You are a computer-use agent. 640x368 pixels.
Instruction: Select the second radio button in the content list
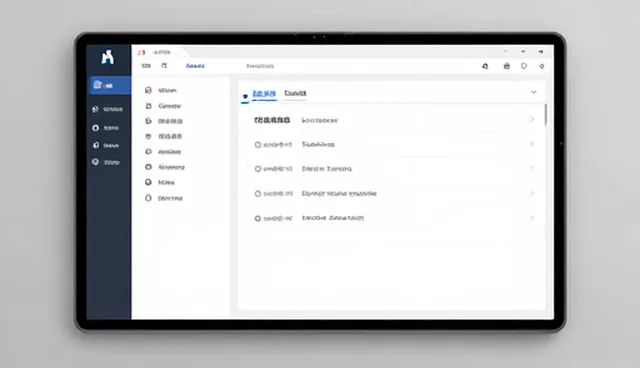pos(258,169)
